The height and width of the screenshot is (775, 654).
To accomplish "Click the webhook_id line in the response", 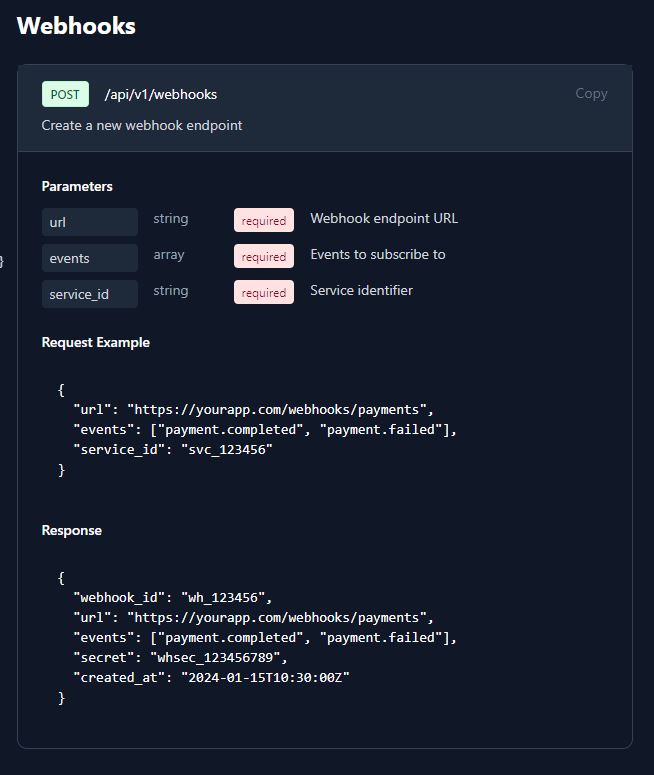I will coord(172,597).
